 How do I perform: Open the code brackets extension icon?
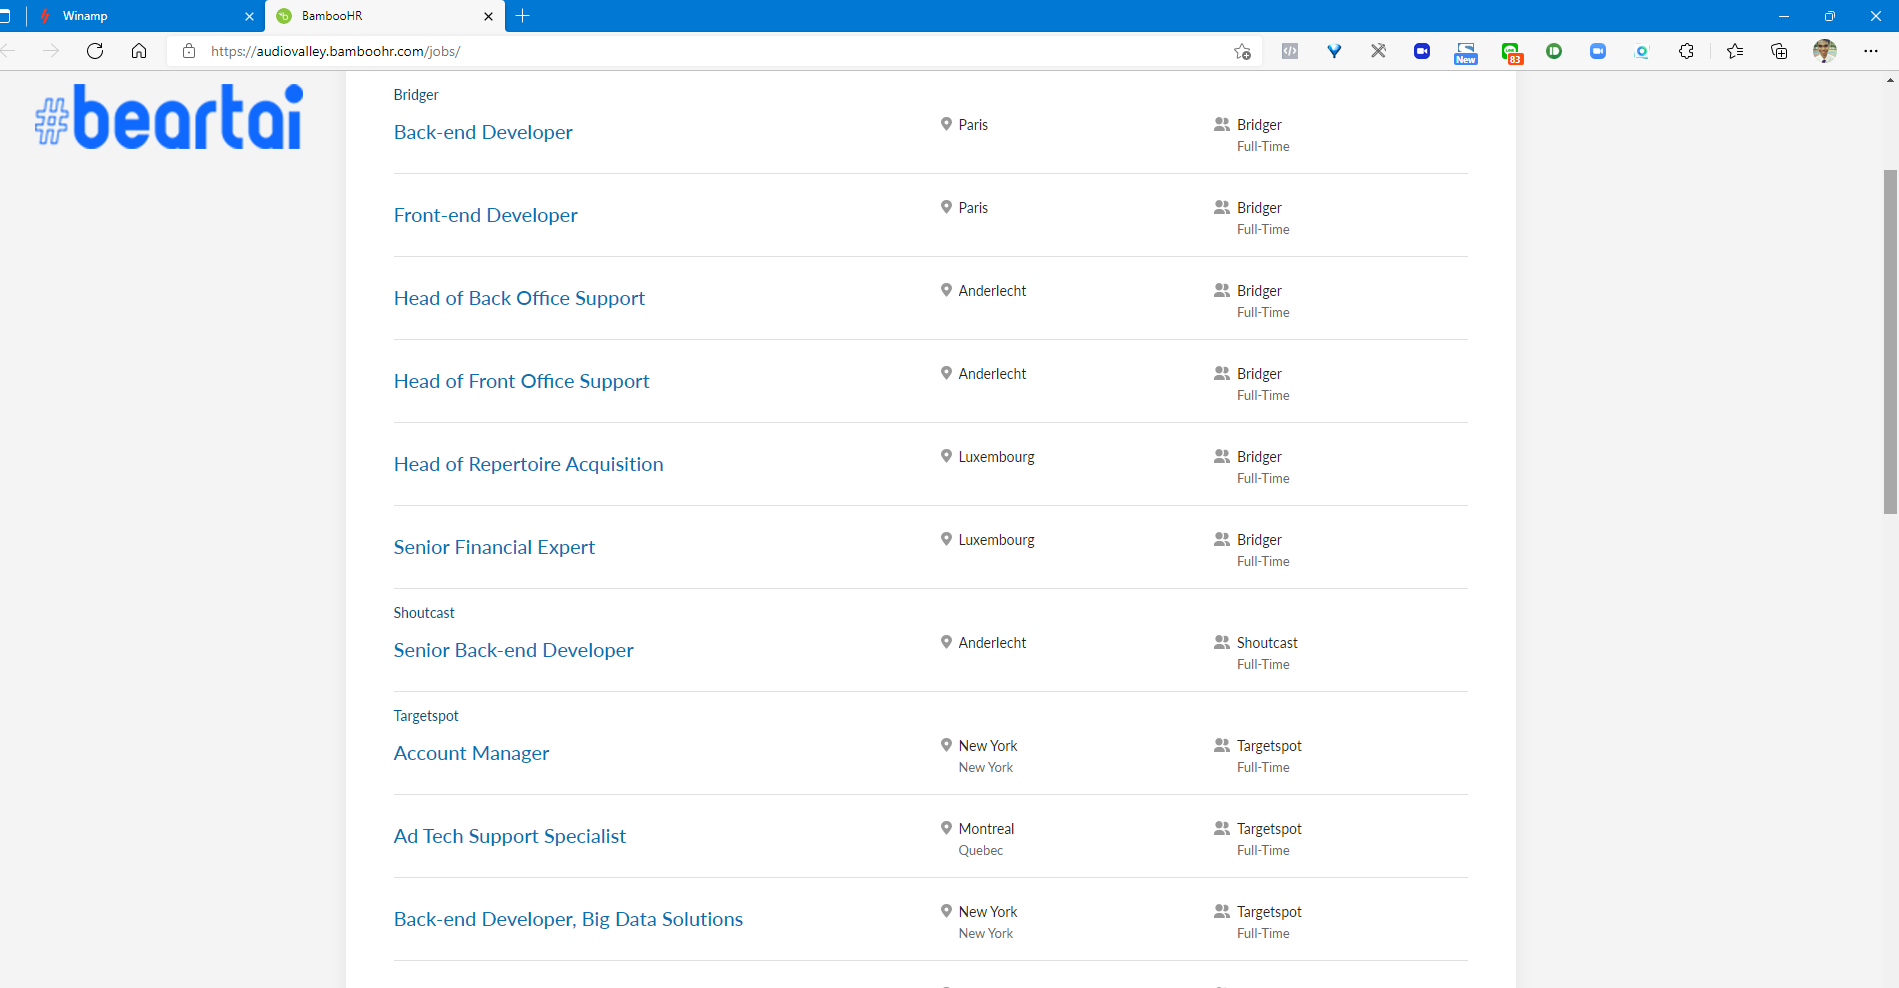point(1290,51)
